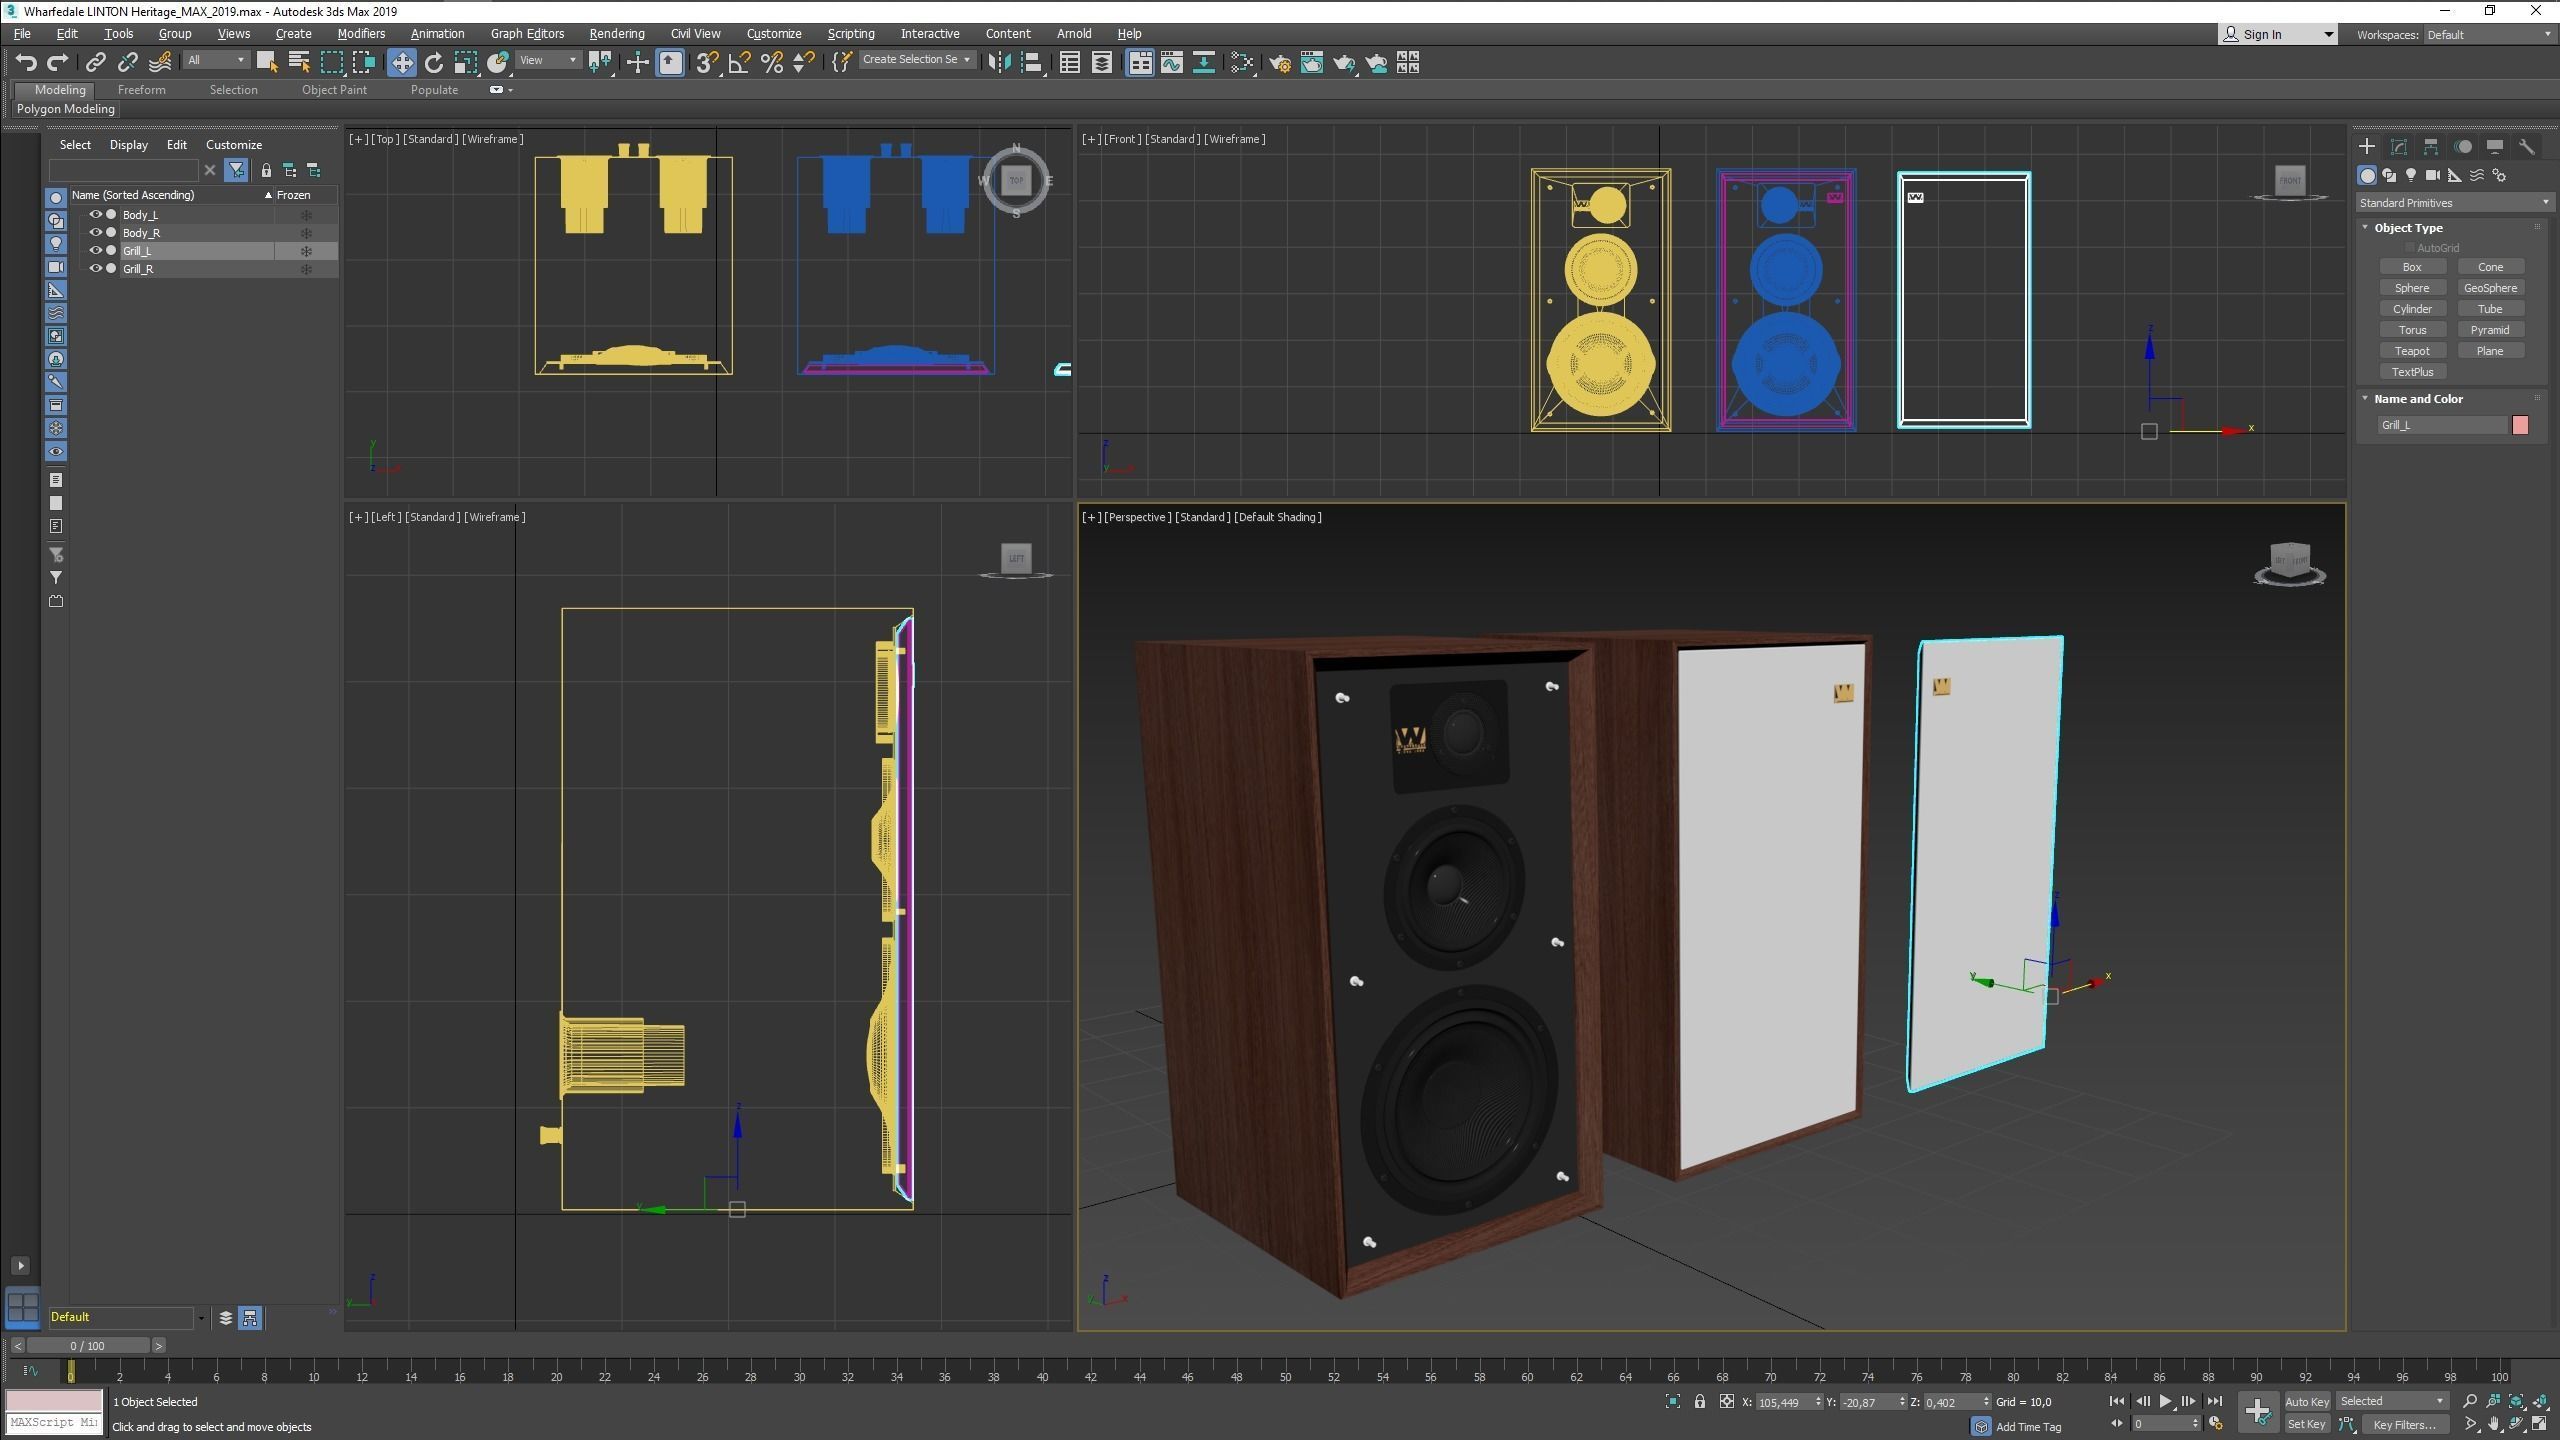Open the Rendering menu
Image resolution: width=2560 pixels, height=1440 pixels.
coord(617,34)
